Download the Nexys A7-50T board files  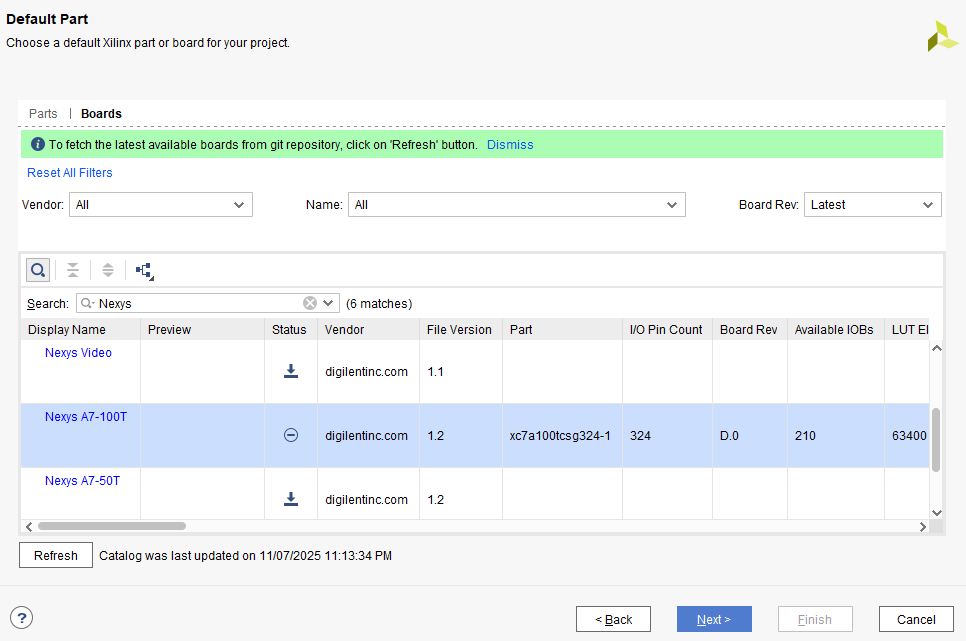291,499
